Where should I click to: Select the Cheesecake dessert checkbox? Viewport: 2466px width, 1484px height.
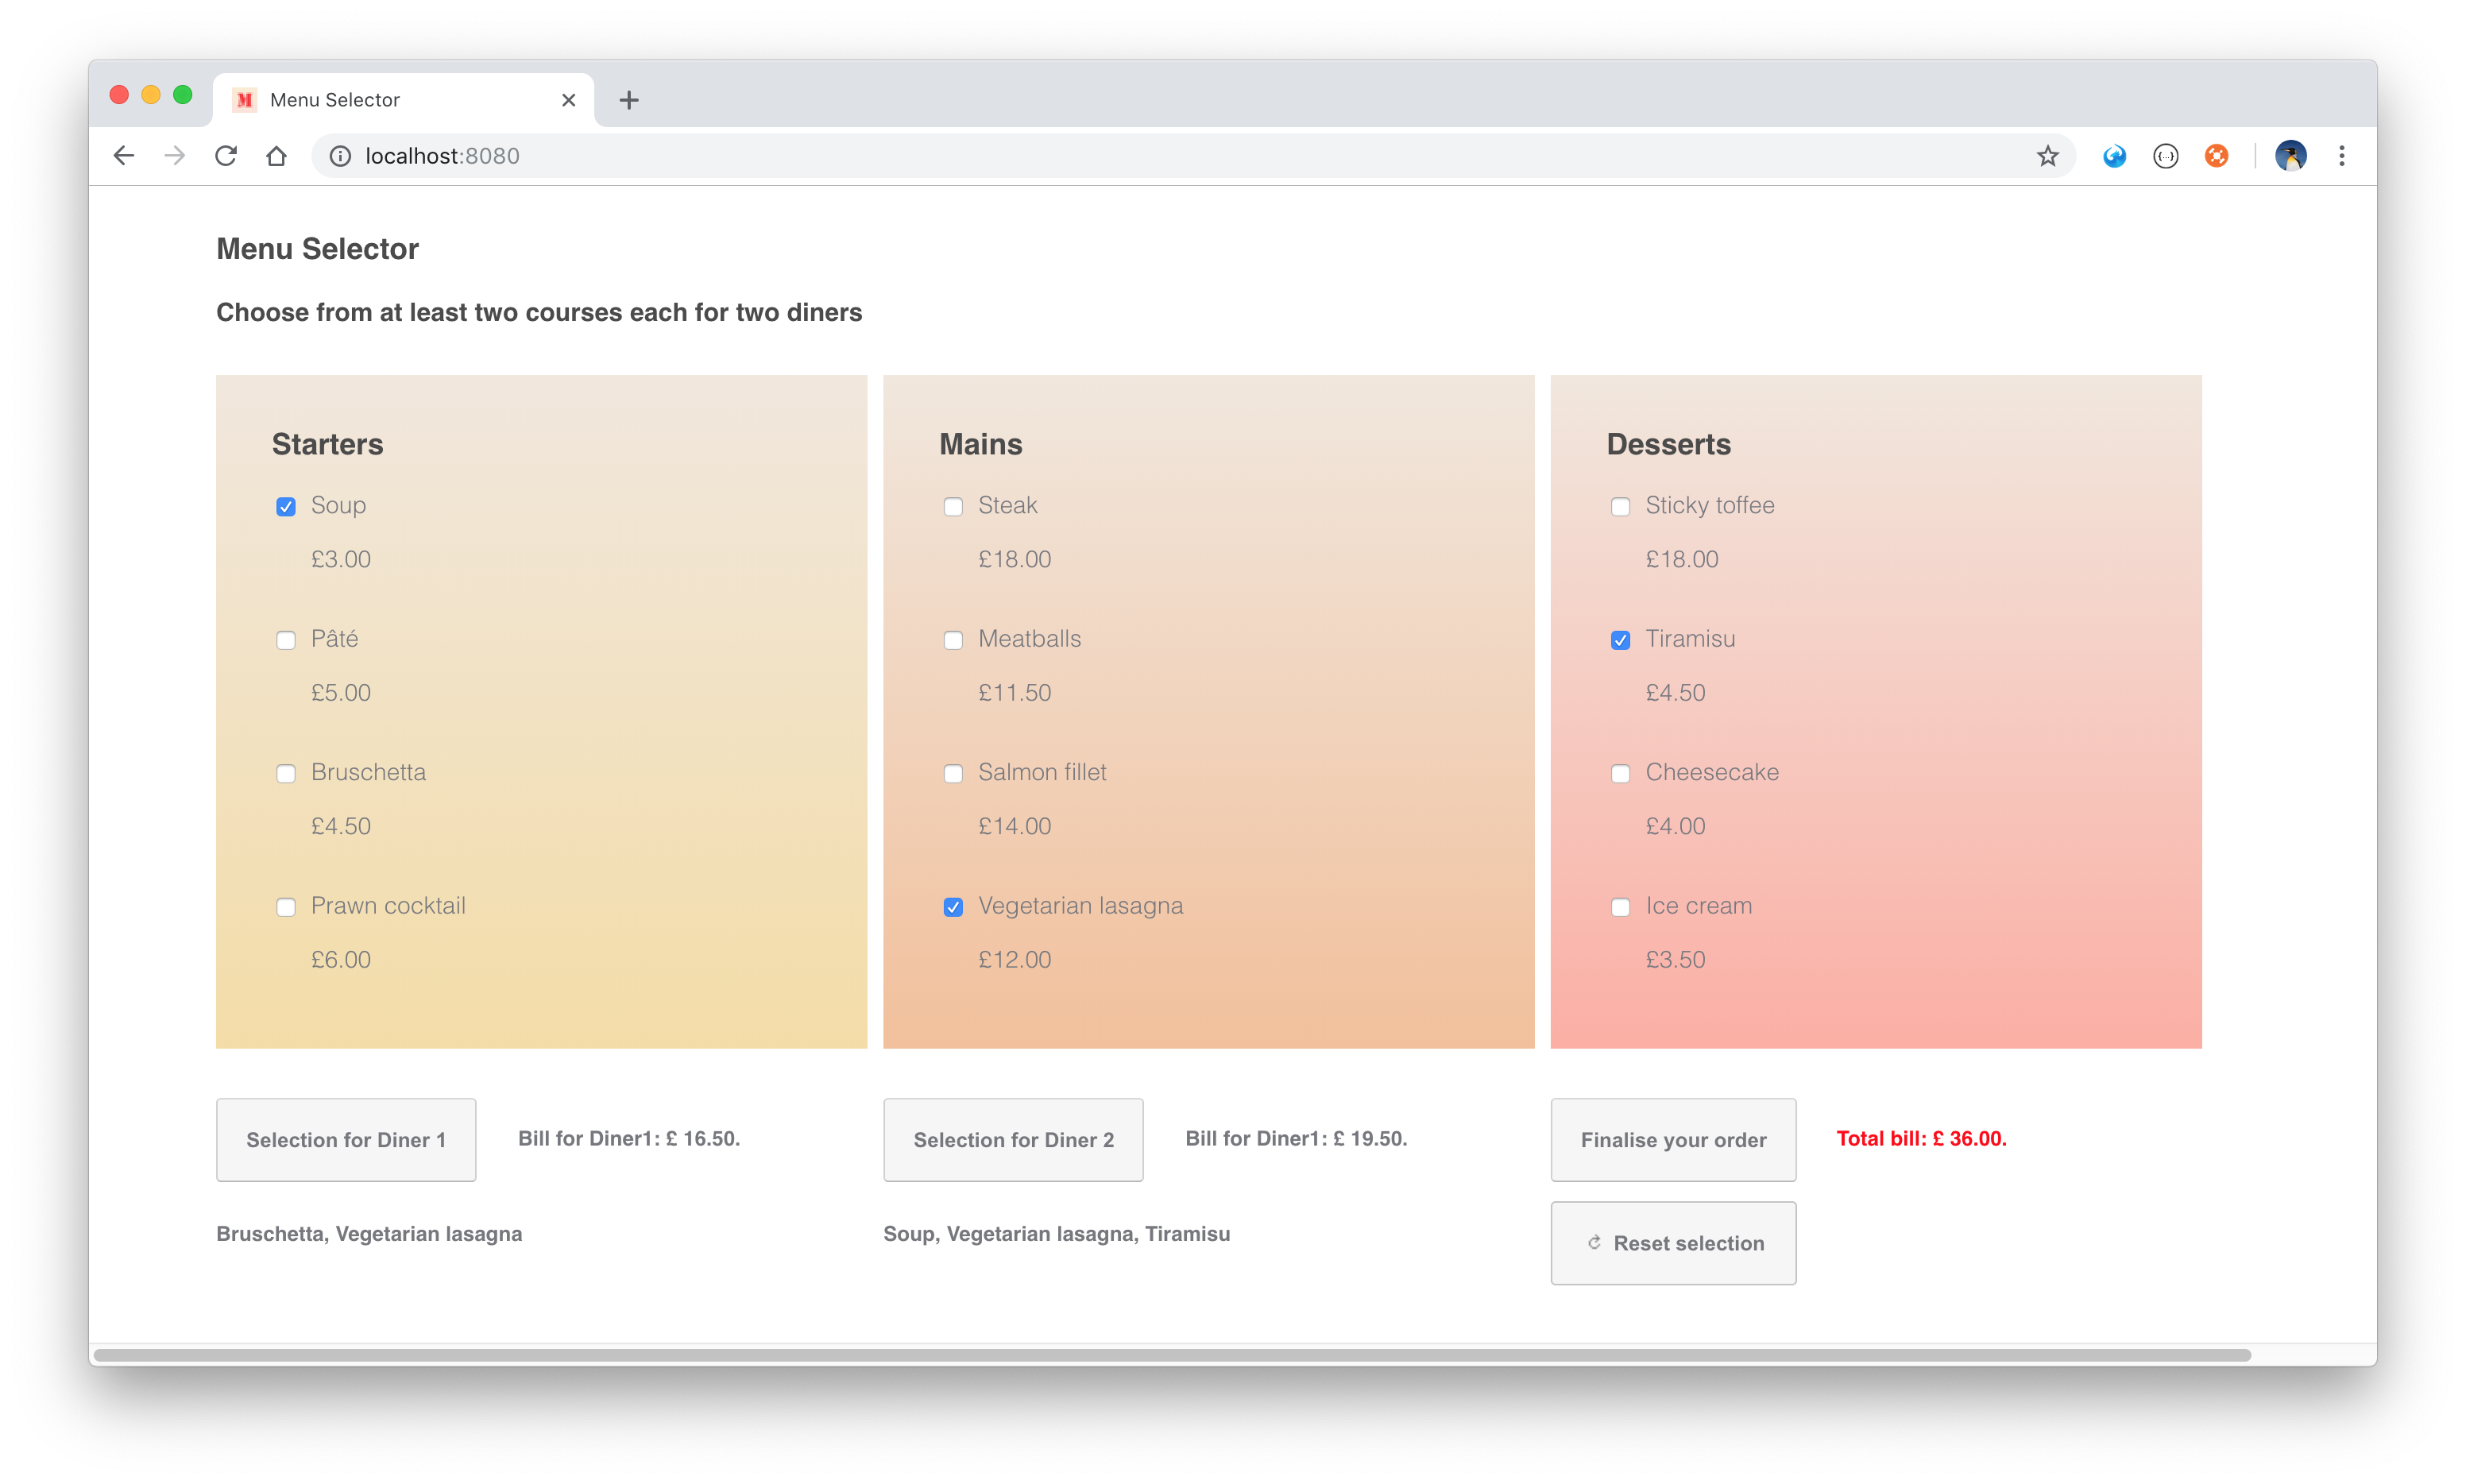pos(1620,774)
